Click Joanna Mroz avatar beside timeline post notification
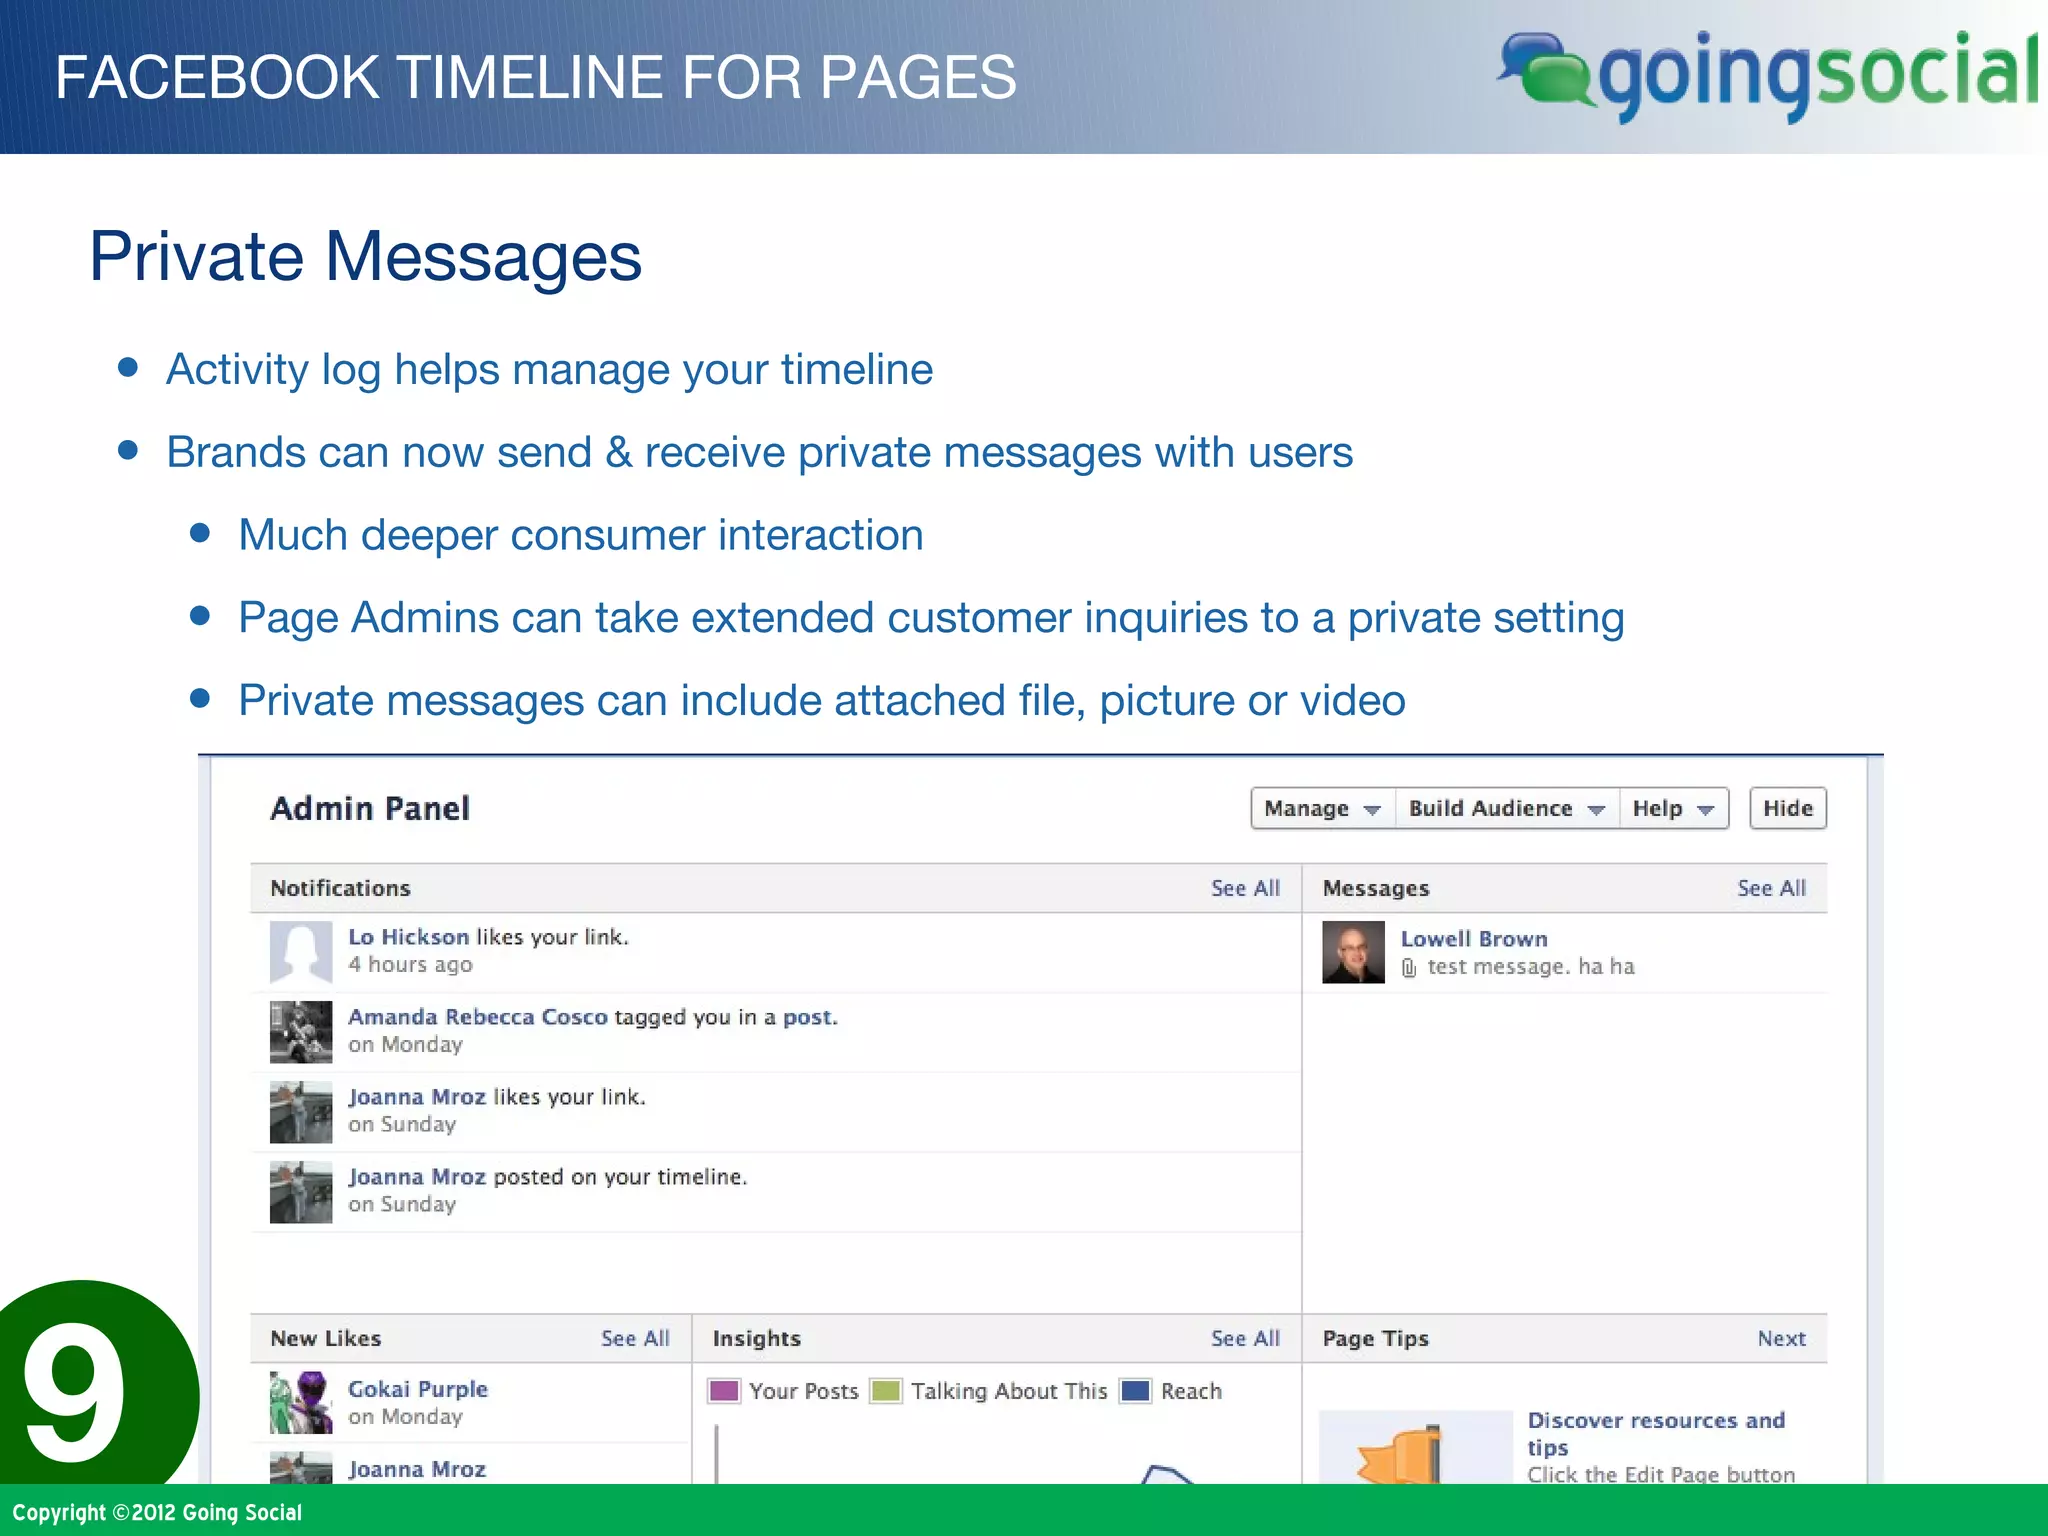Screen dimensions: 2048x1536 (x=301, y=1192)
